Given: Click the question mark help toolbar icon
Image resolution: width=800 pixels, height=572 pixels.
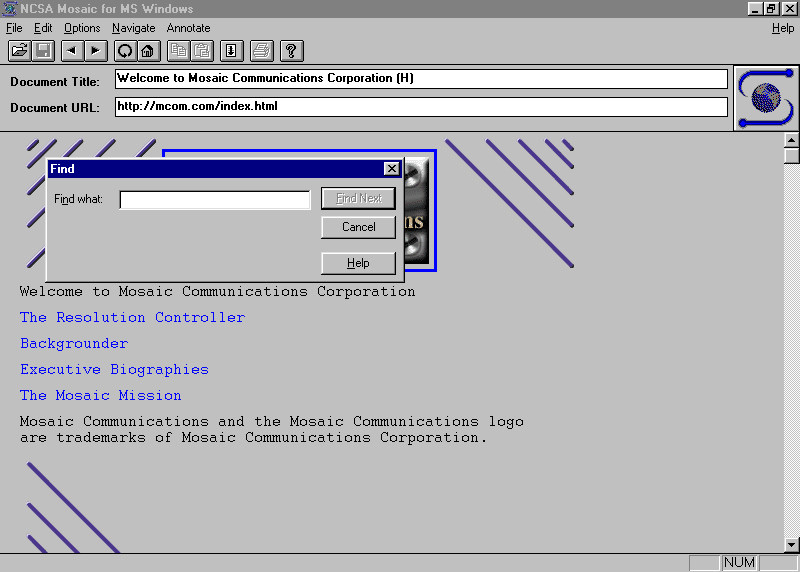Looking at the screenshot, I should [291, 51].
